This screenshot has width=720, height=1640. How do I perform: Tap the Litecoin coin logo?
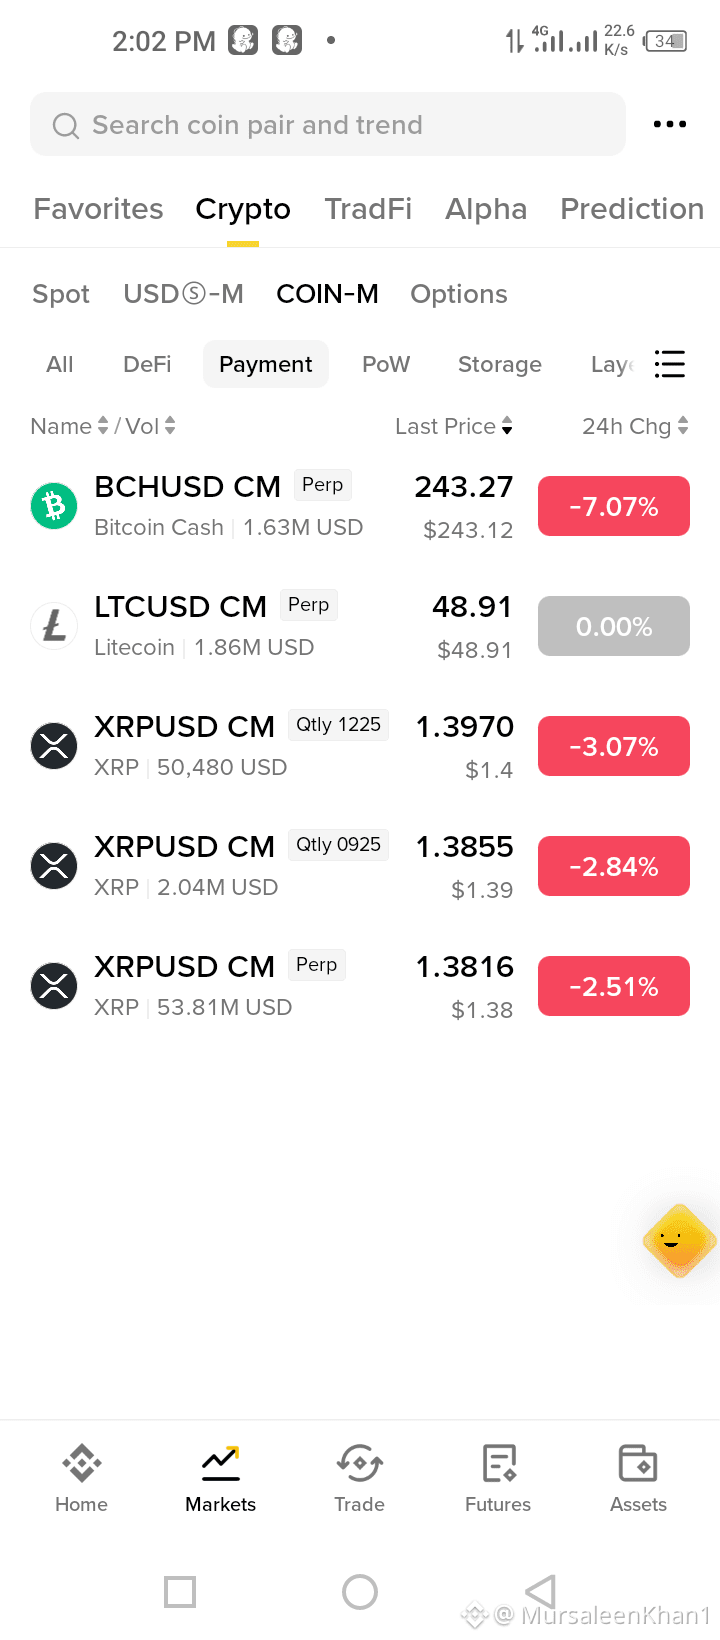(x=54, y=626)
